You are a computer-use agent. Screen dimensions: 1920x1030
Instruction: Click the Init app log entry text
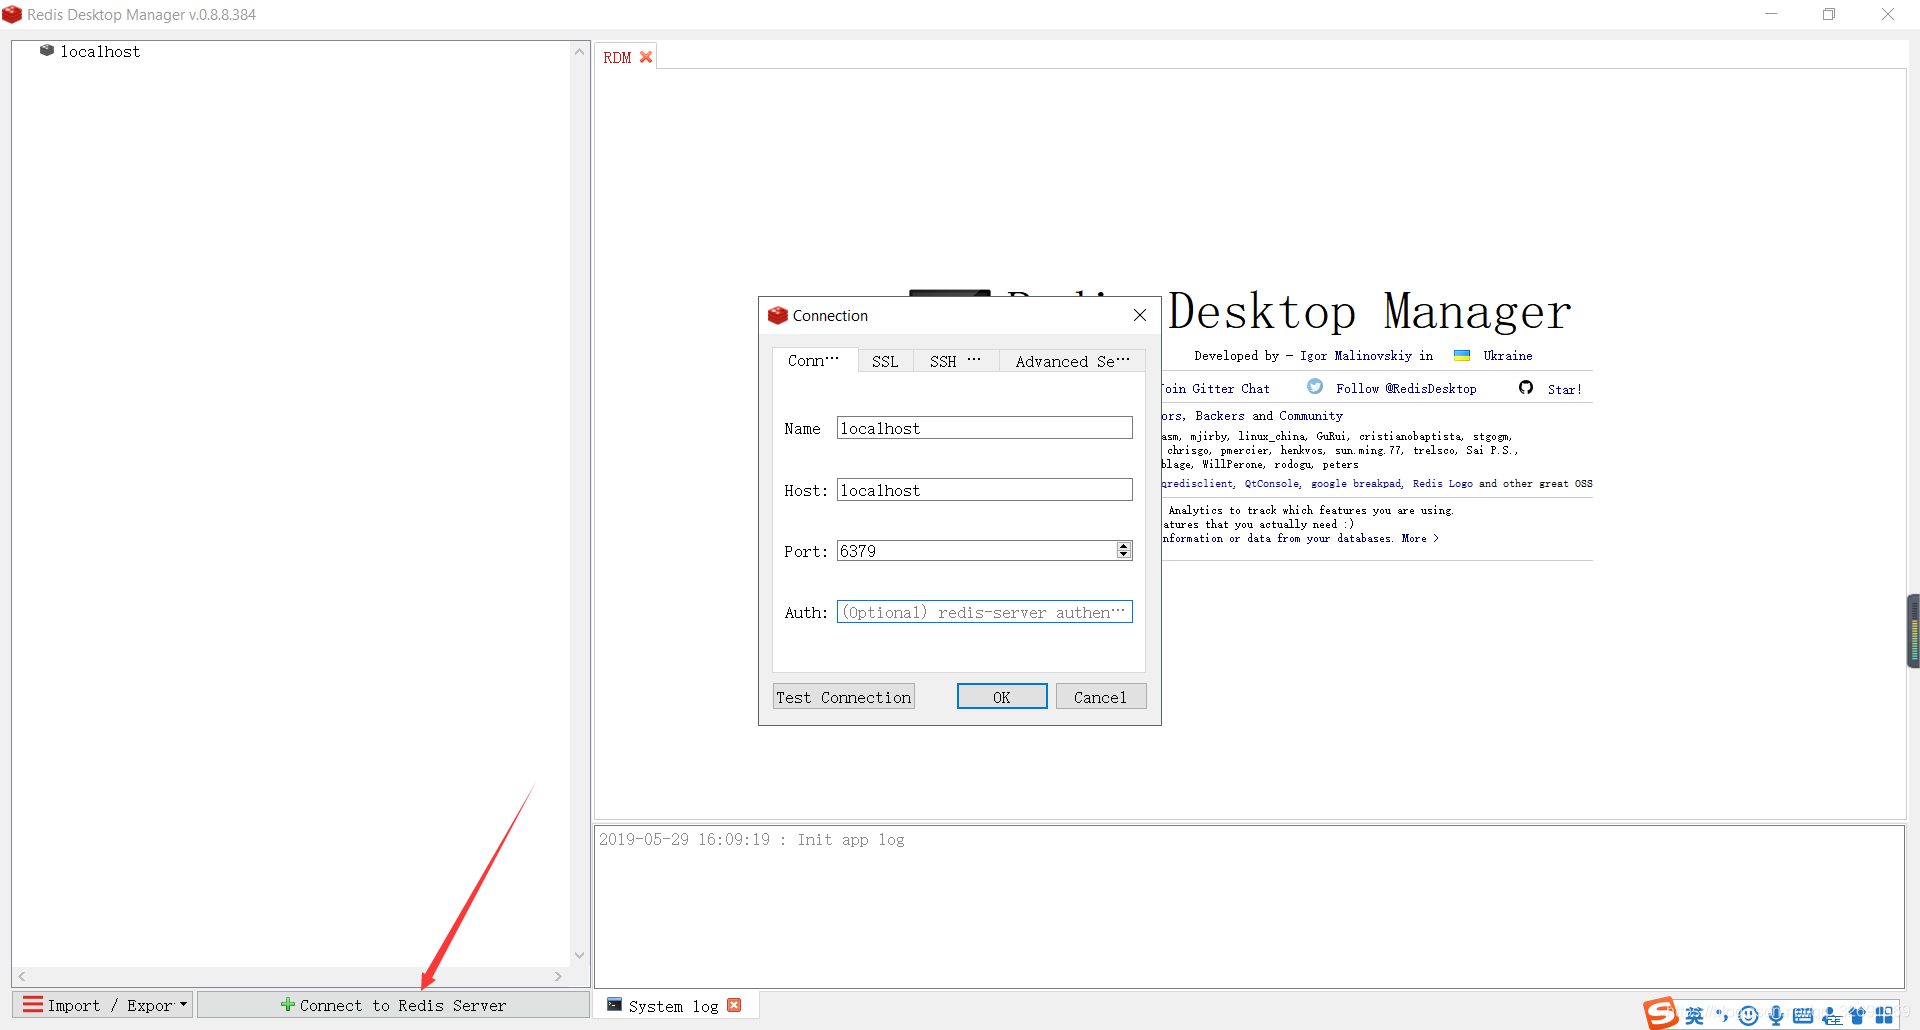[x=751, y=839]
